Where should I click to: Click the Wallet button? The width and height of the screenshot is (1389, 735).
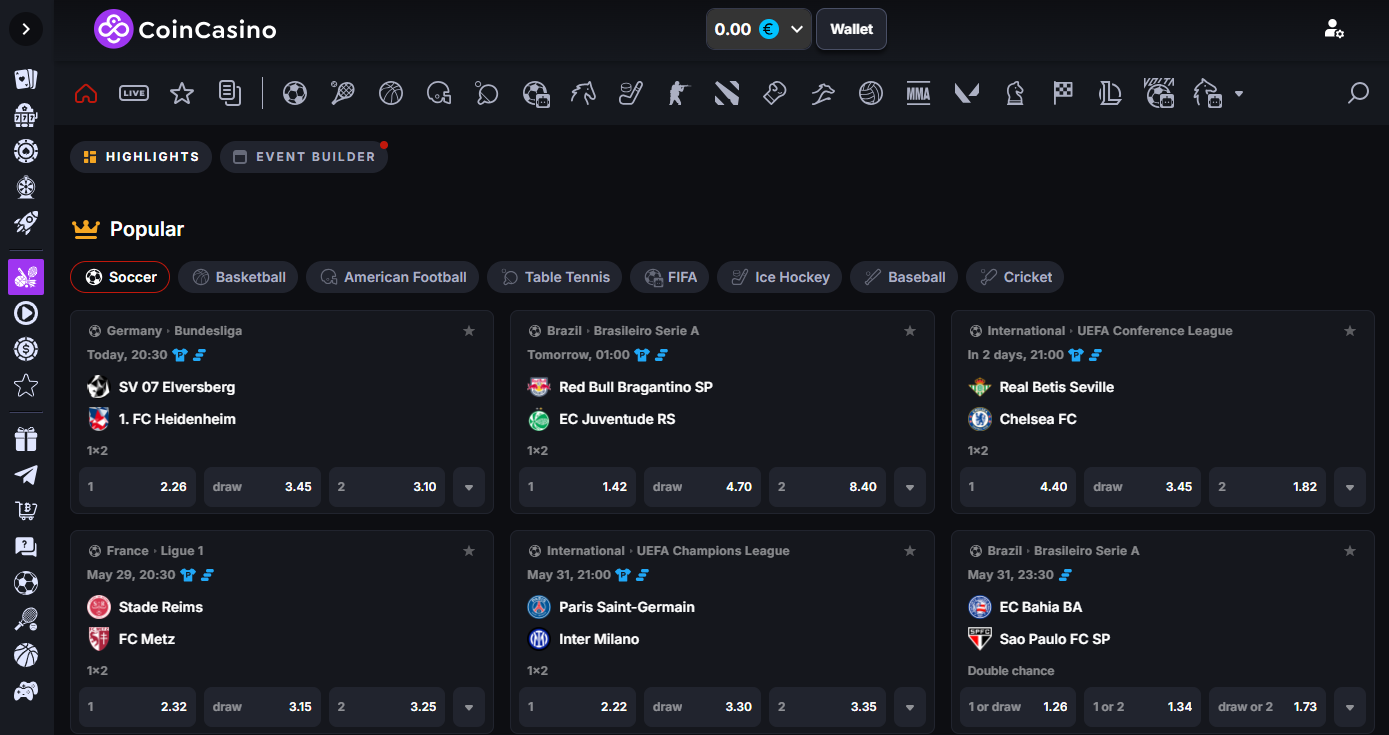coord(851,29)
